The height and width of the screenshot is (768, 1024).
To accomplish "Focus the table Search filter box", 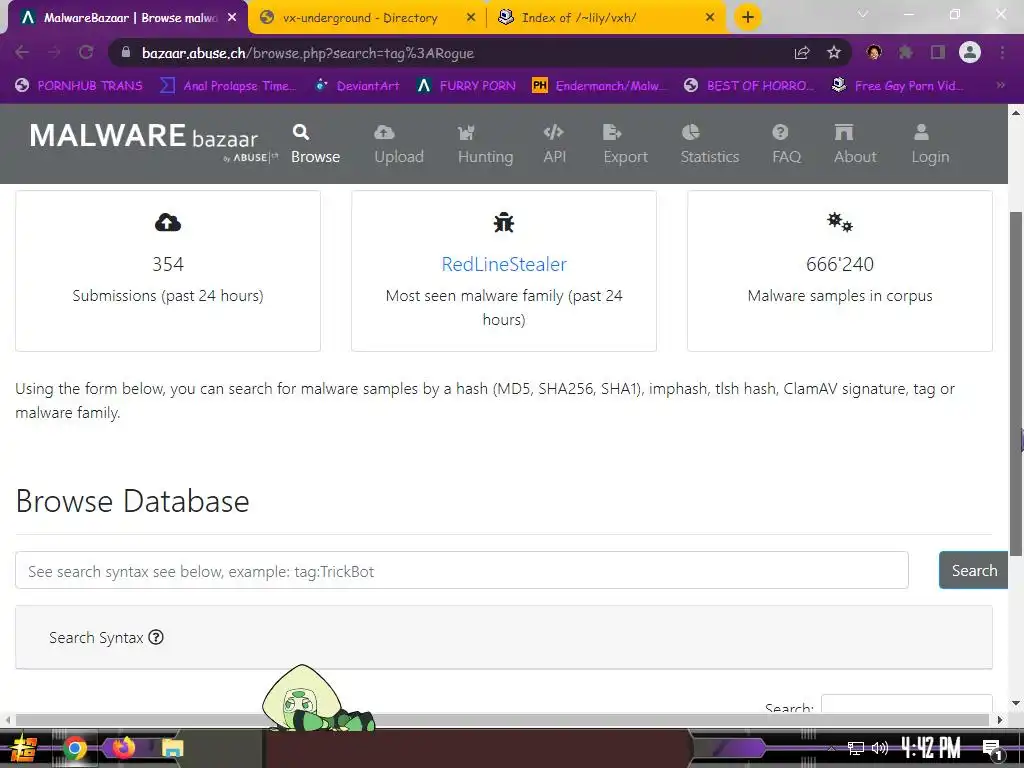I will point(906,704).
